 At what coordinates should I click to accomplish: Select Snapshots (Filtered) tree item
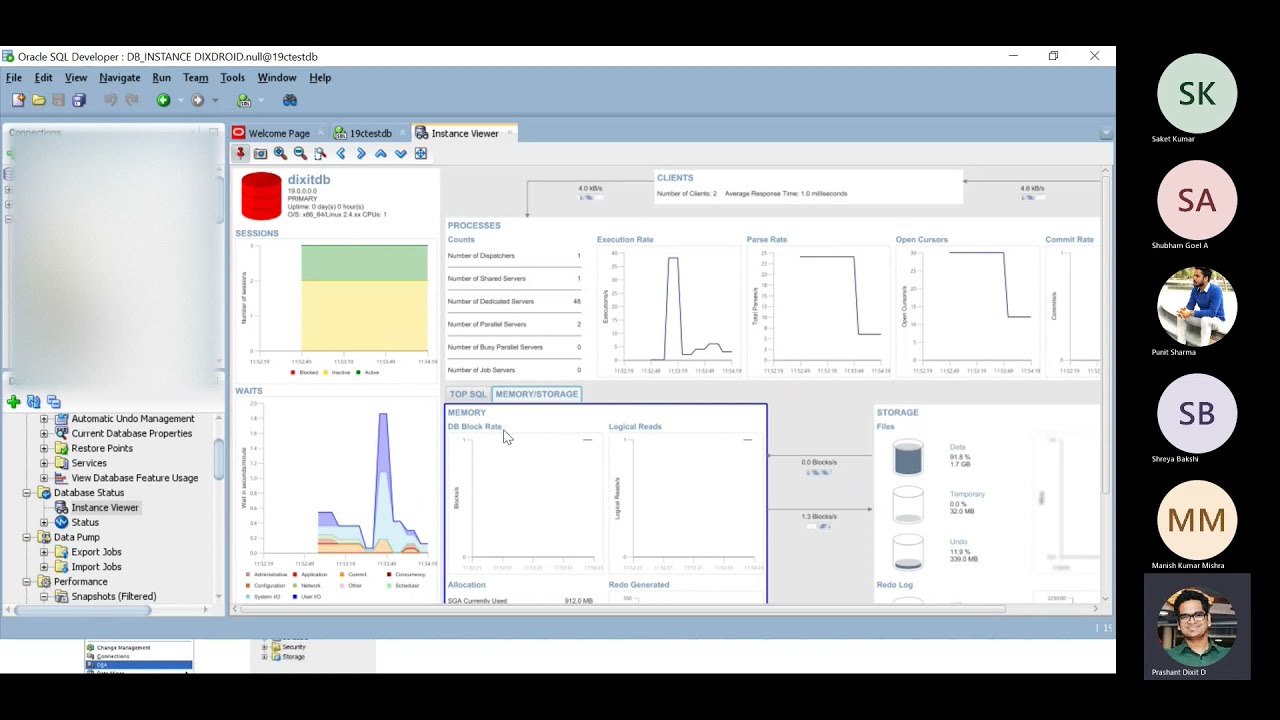pyautogui.click(x=113, y=597)
